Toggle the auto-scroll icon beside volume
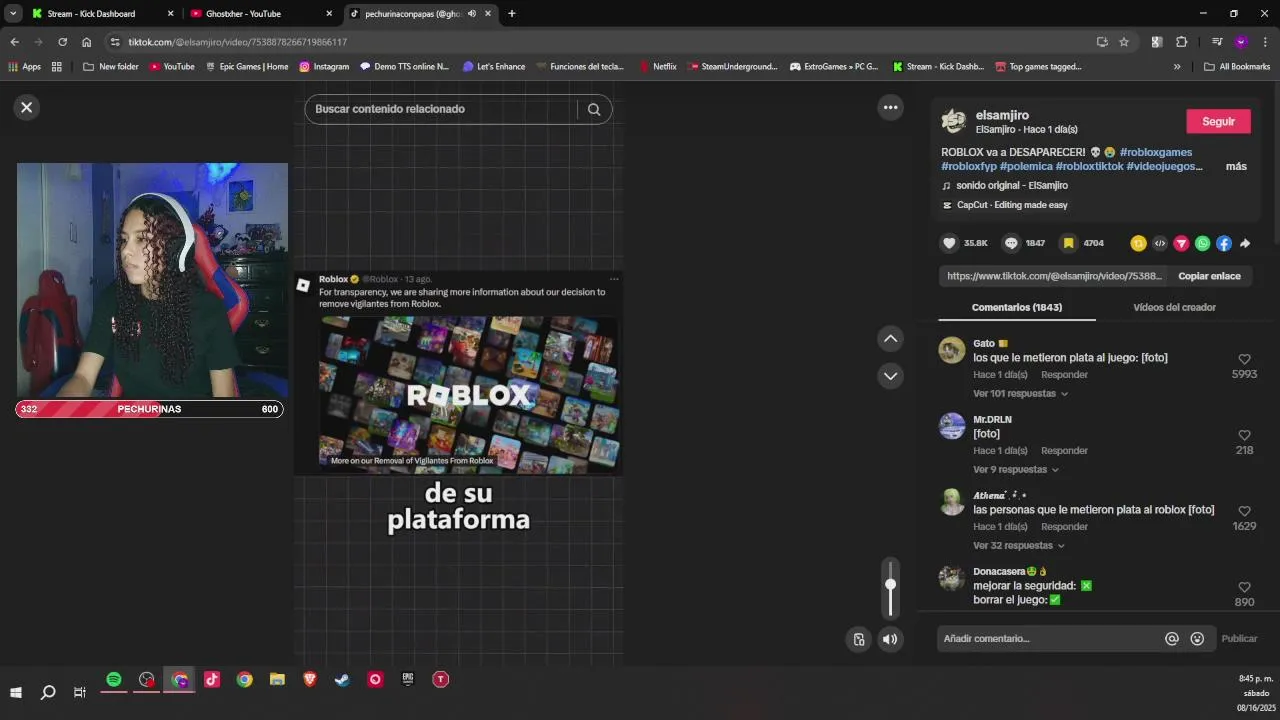This screenshot has height=720, width=1280. click(x=859, y=639)
